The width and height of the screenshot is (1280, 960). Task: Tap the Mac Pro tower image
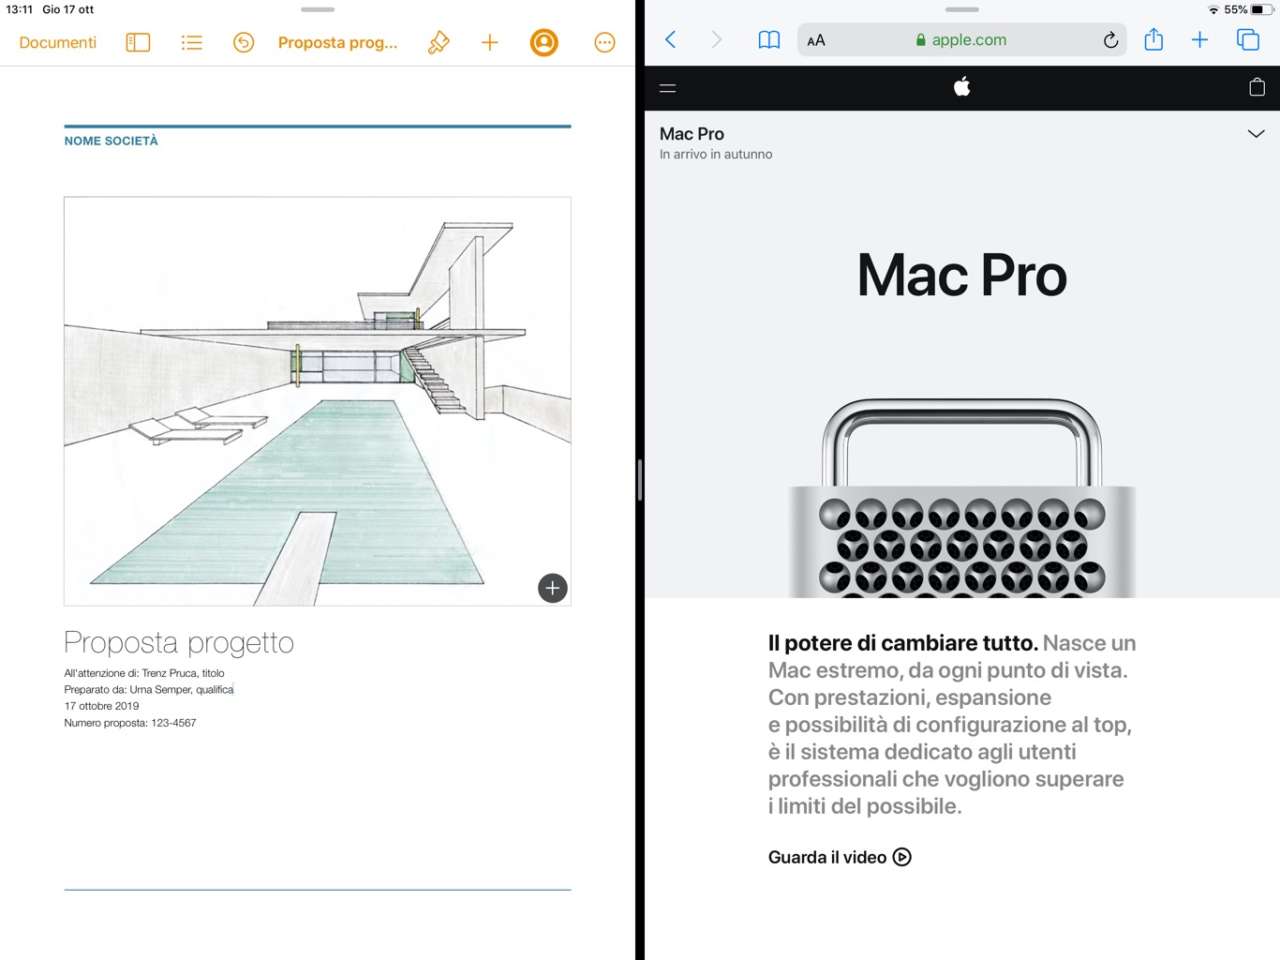point(962,498)
